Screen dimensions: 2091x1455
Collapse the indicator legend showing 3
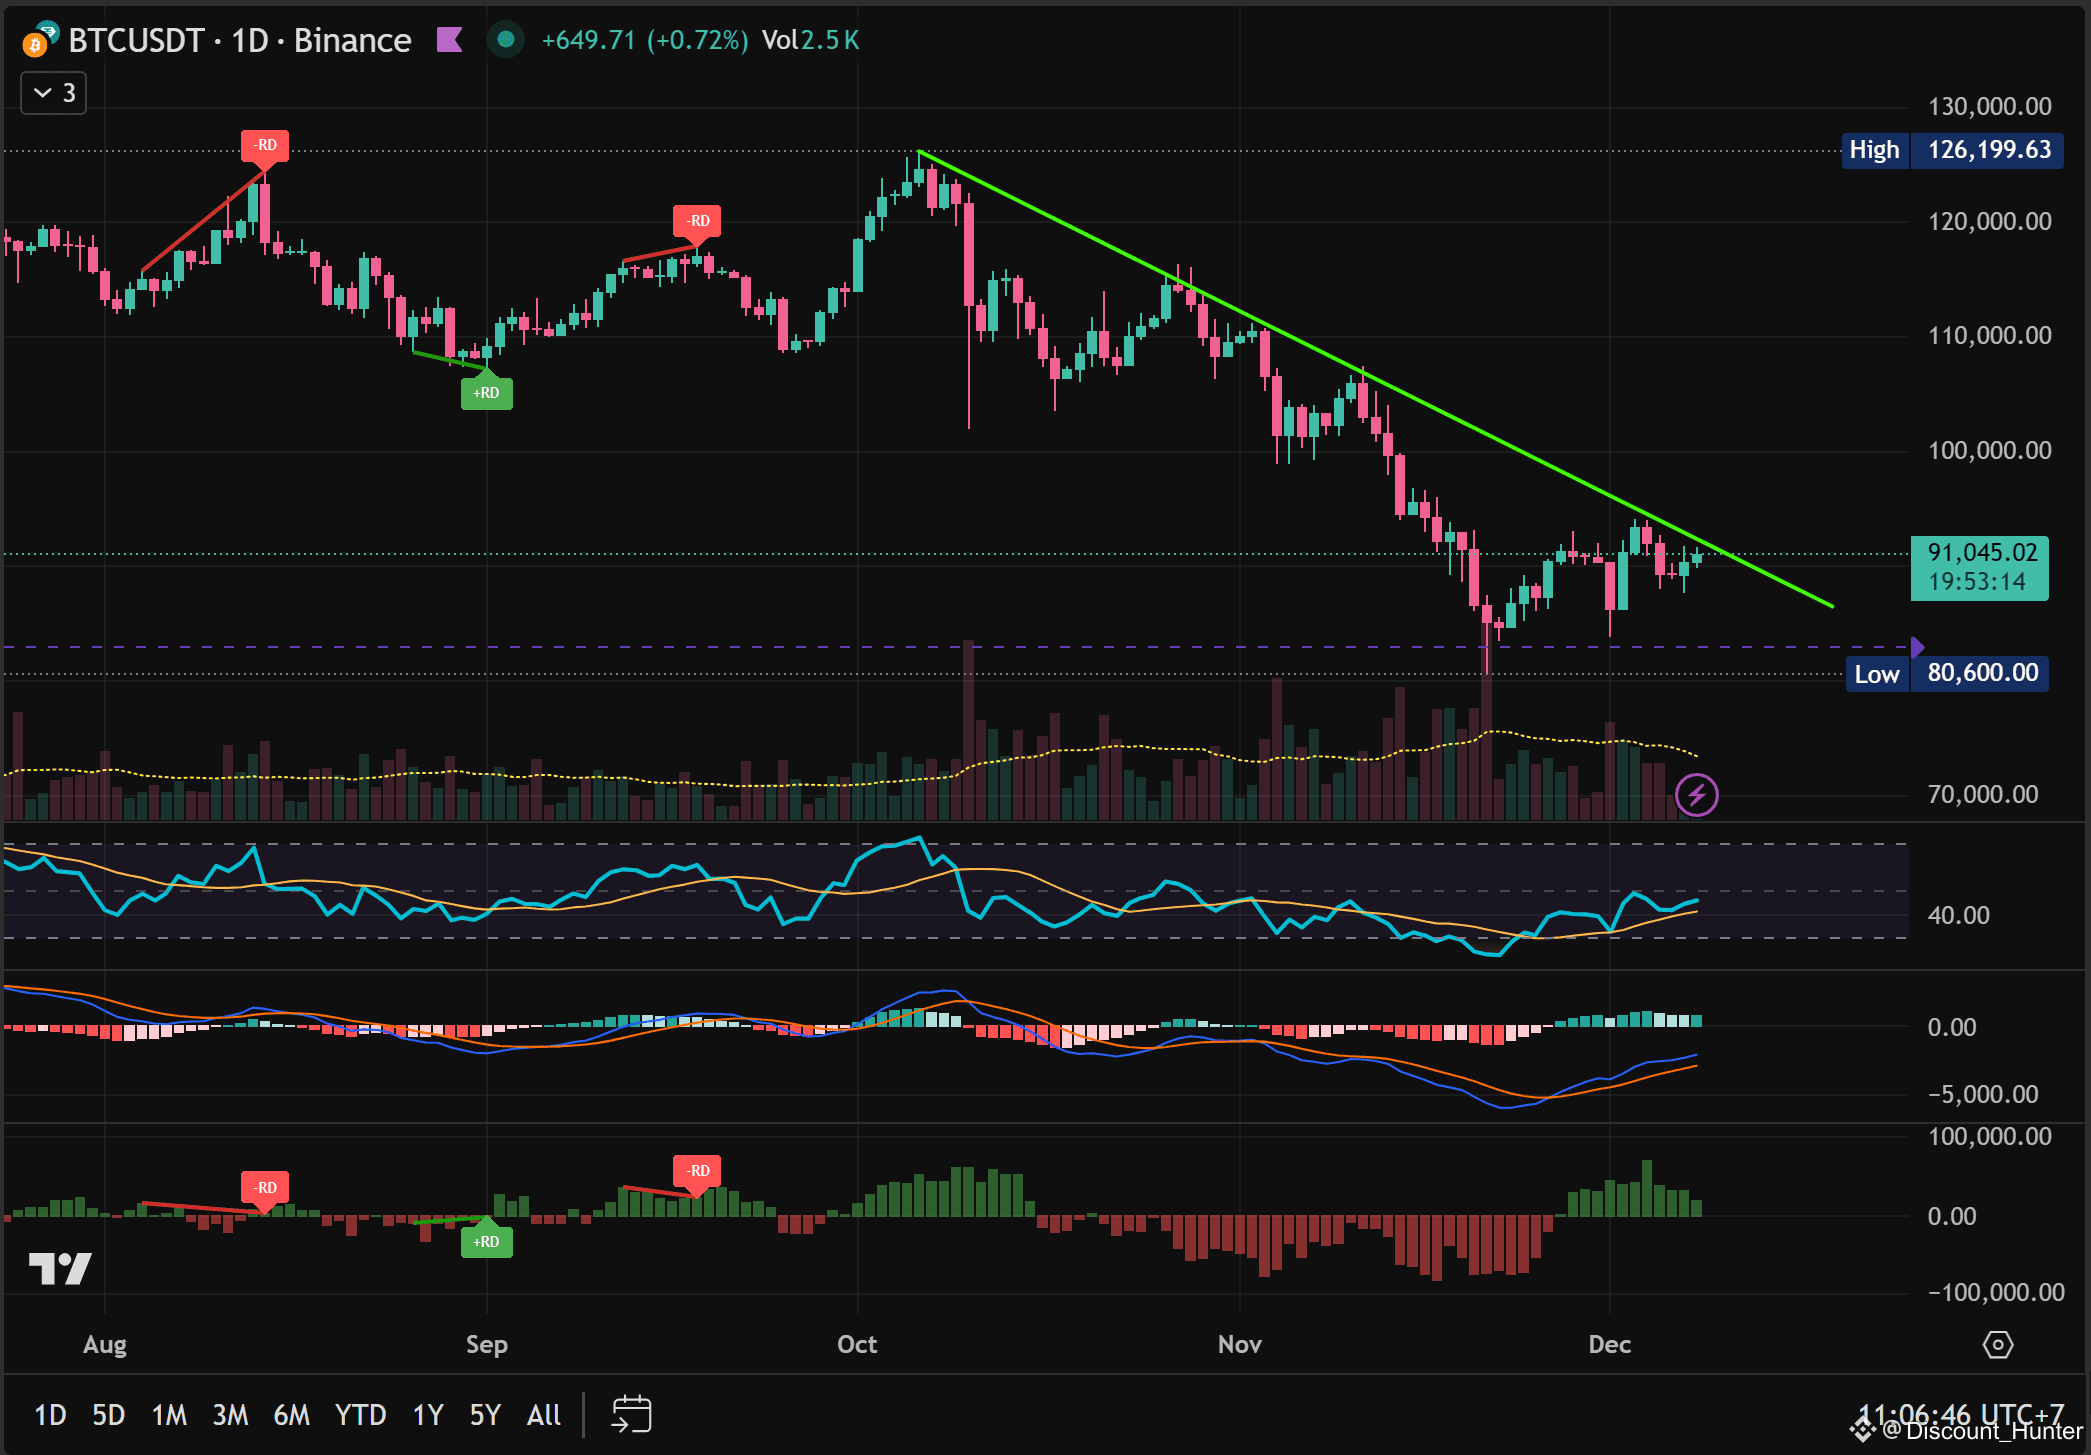(54, 93)
